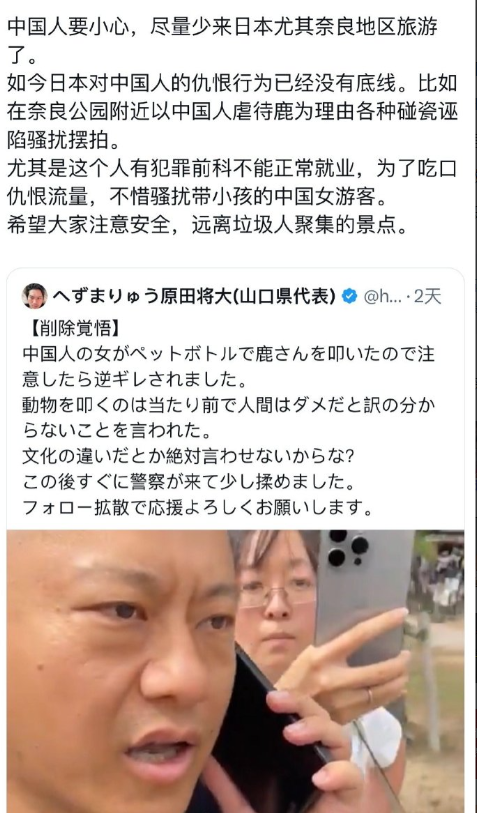This screenshot has width=477, height=813.
Task: Click the blue verified badge
Action: click(x=349, y=297)
